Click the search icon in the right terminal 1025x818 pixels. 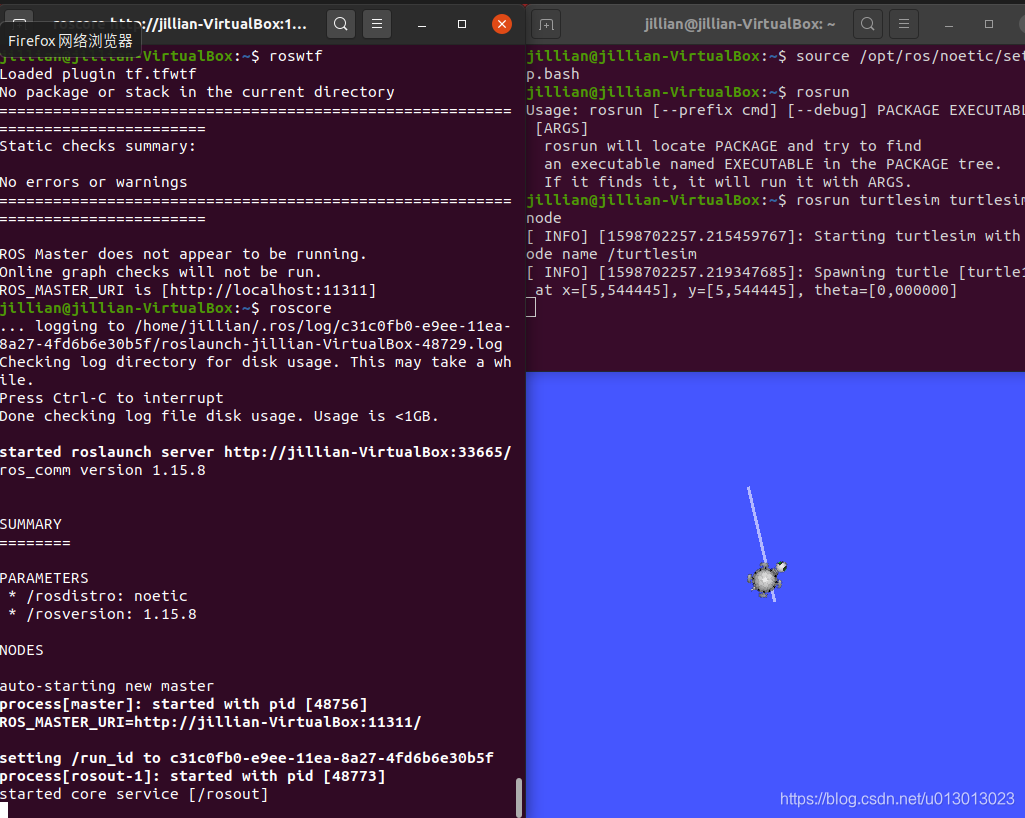(867, 24)
